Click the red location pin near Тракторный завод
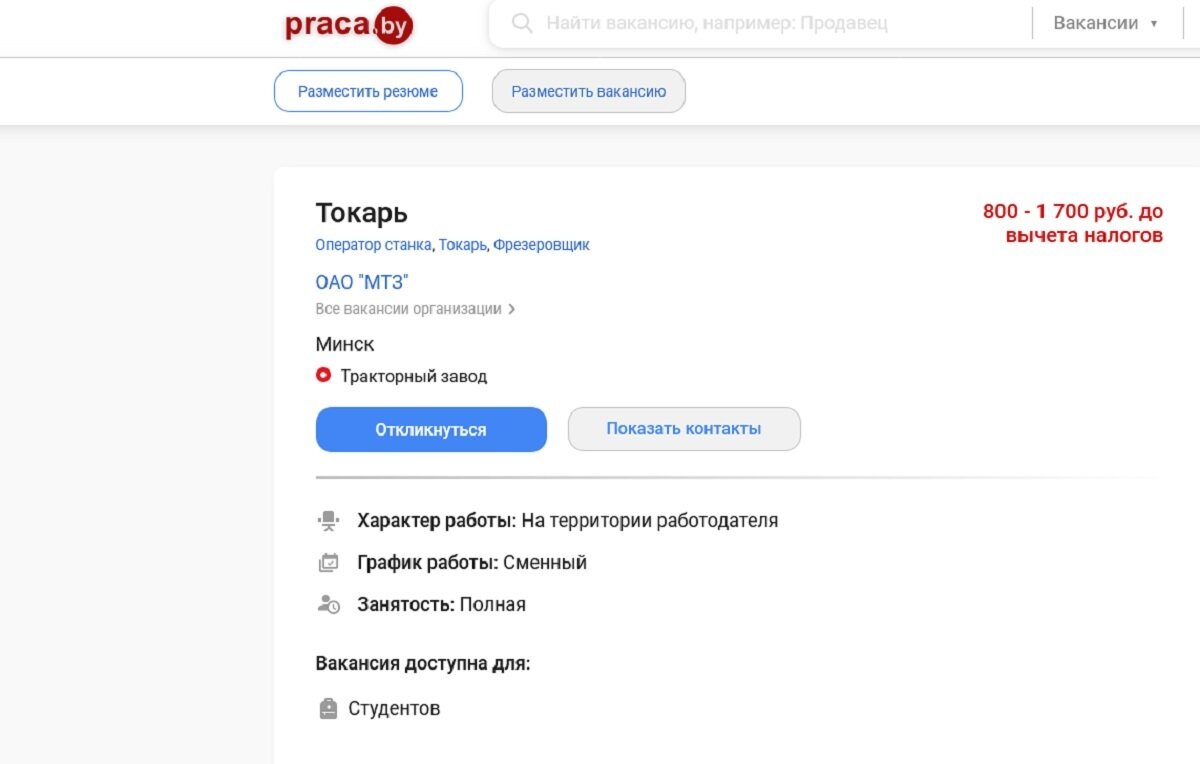This screenshot has height=764, width=1200. pyautogui.click(x=323, y=376)
